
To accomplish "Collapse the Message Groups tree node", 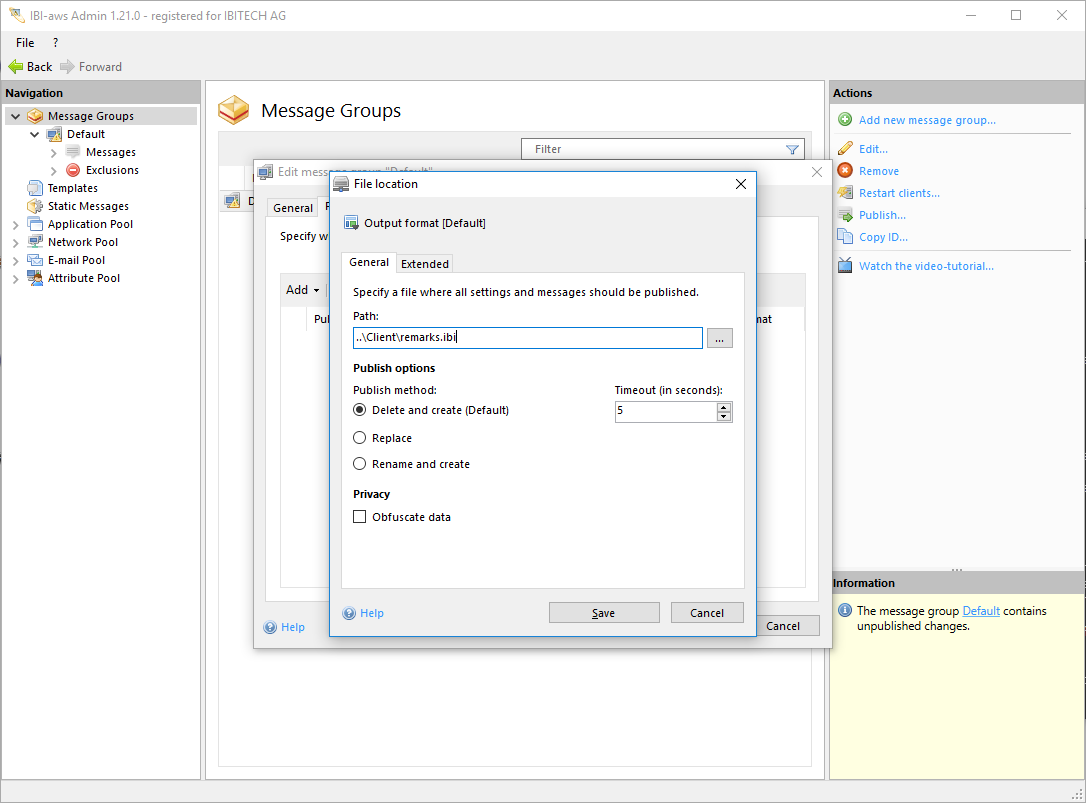I will pos(15,117).
